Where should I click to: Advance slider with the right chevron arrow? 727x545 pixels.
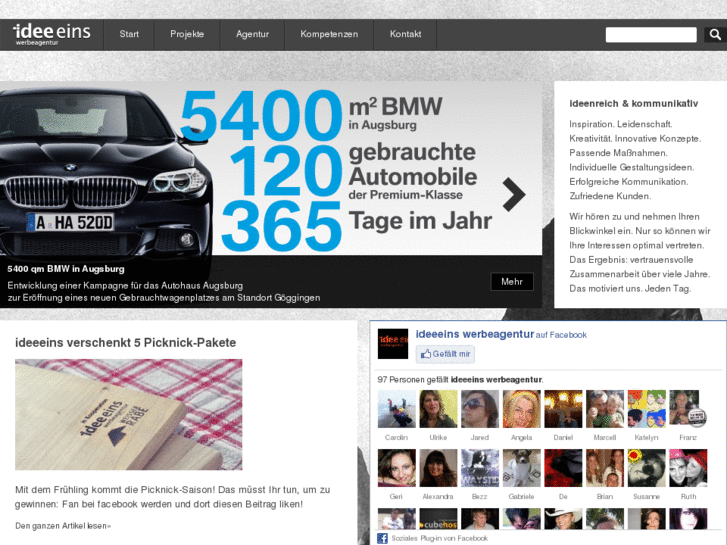pyautogui.click(x=514, y=194)
